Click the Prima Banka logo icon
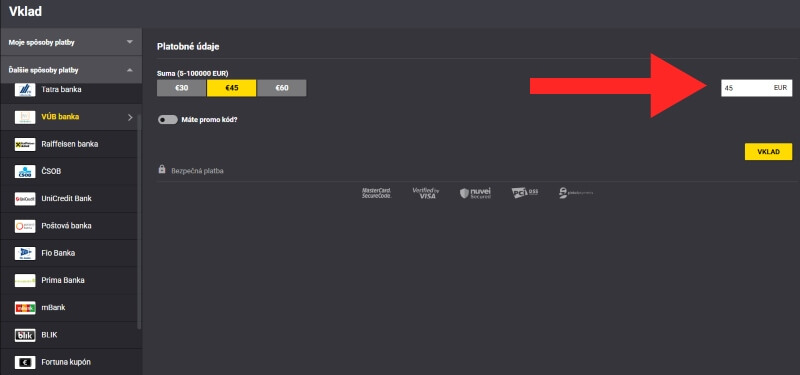 tap(25, 281)
